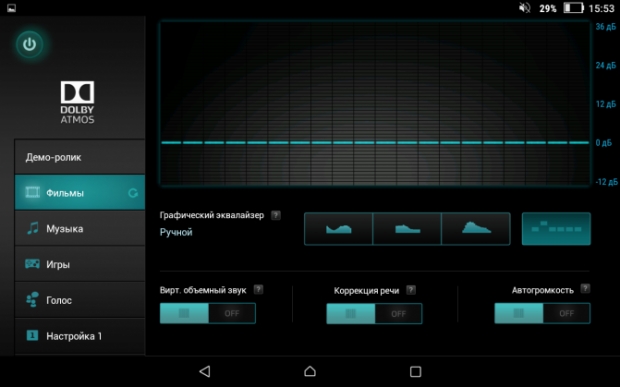Open help for Графический эквалайзер

(276, 215)
